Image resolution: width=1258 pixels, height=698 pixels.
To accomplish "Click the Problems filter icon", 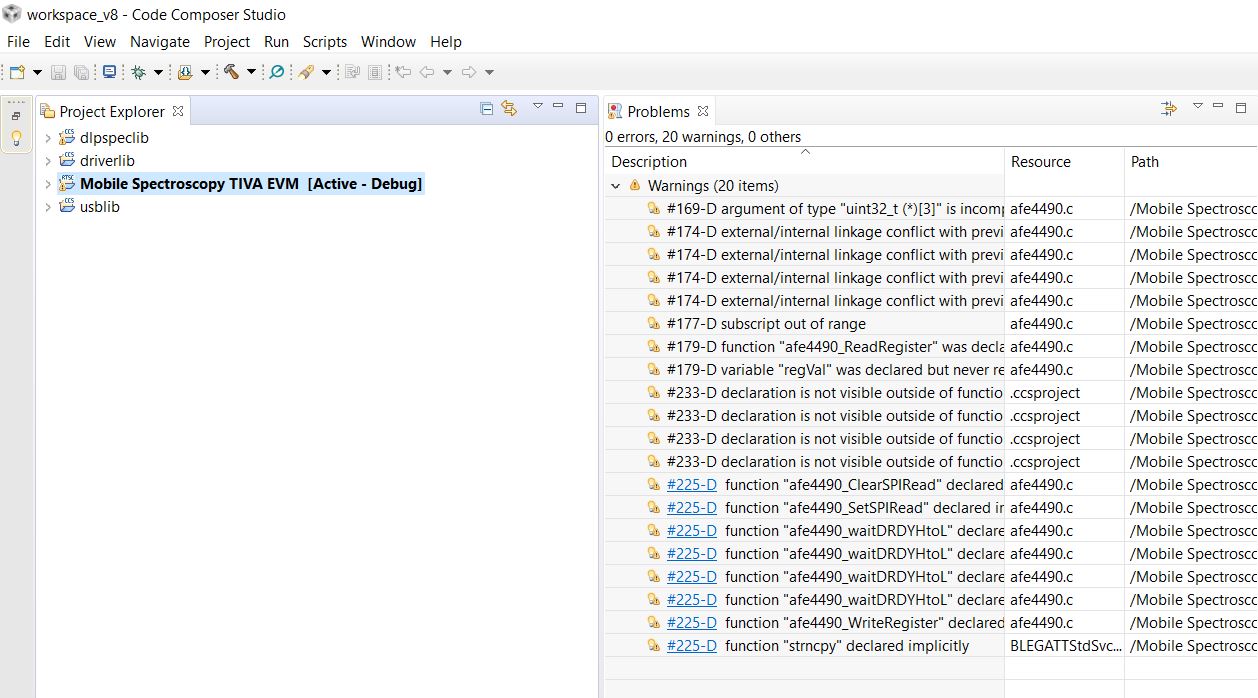I will point(1169,108).
